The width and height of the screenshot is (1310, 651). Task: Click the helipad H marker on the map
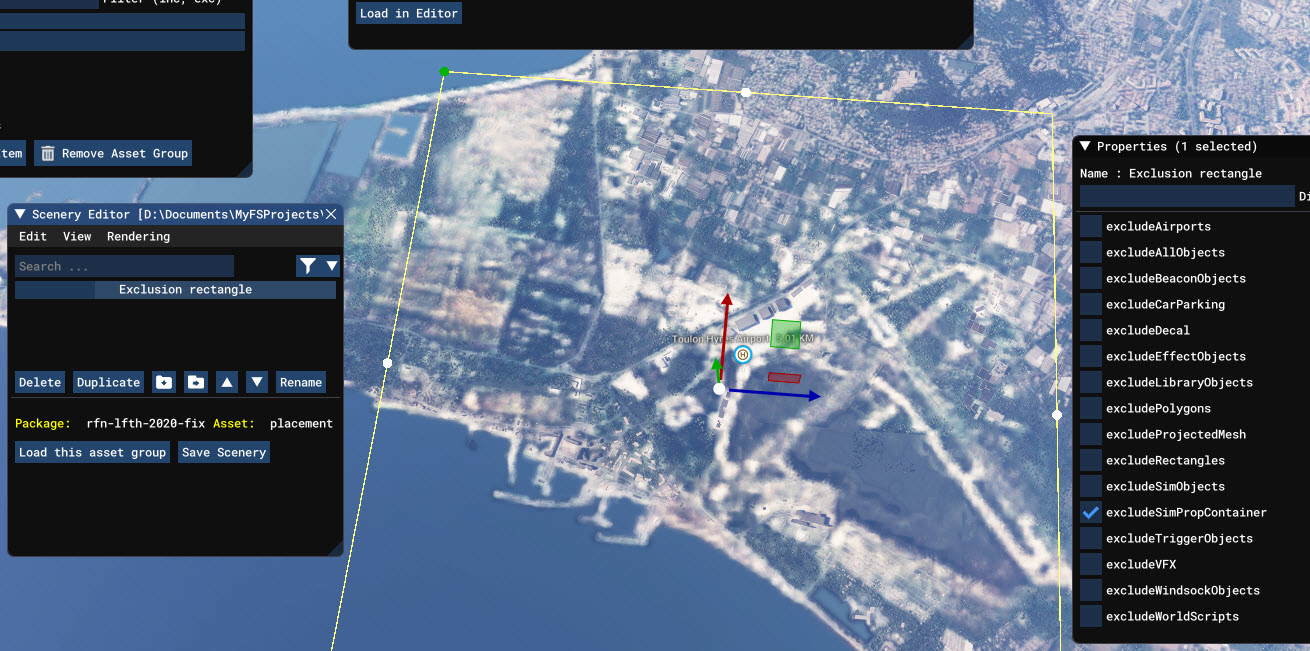coord(742,355)
